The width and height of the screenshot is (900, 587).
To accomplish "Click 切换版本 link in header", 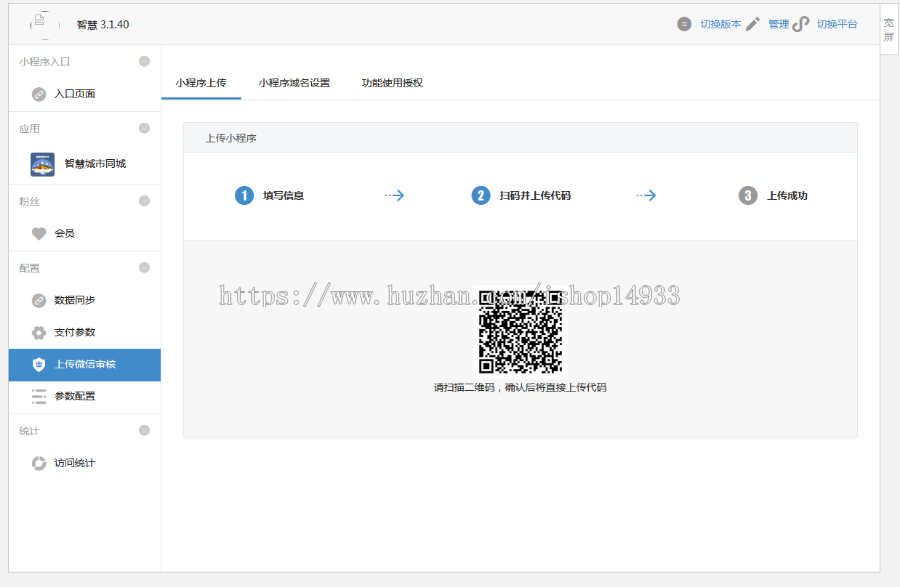I will pos(720,24).
